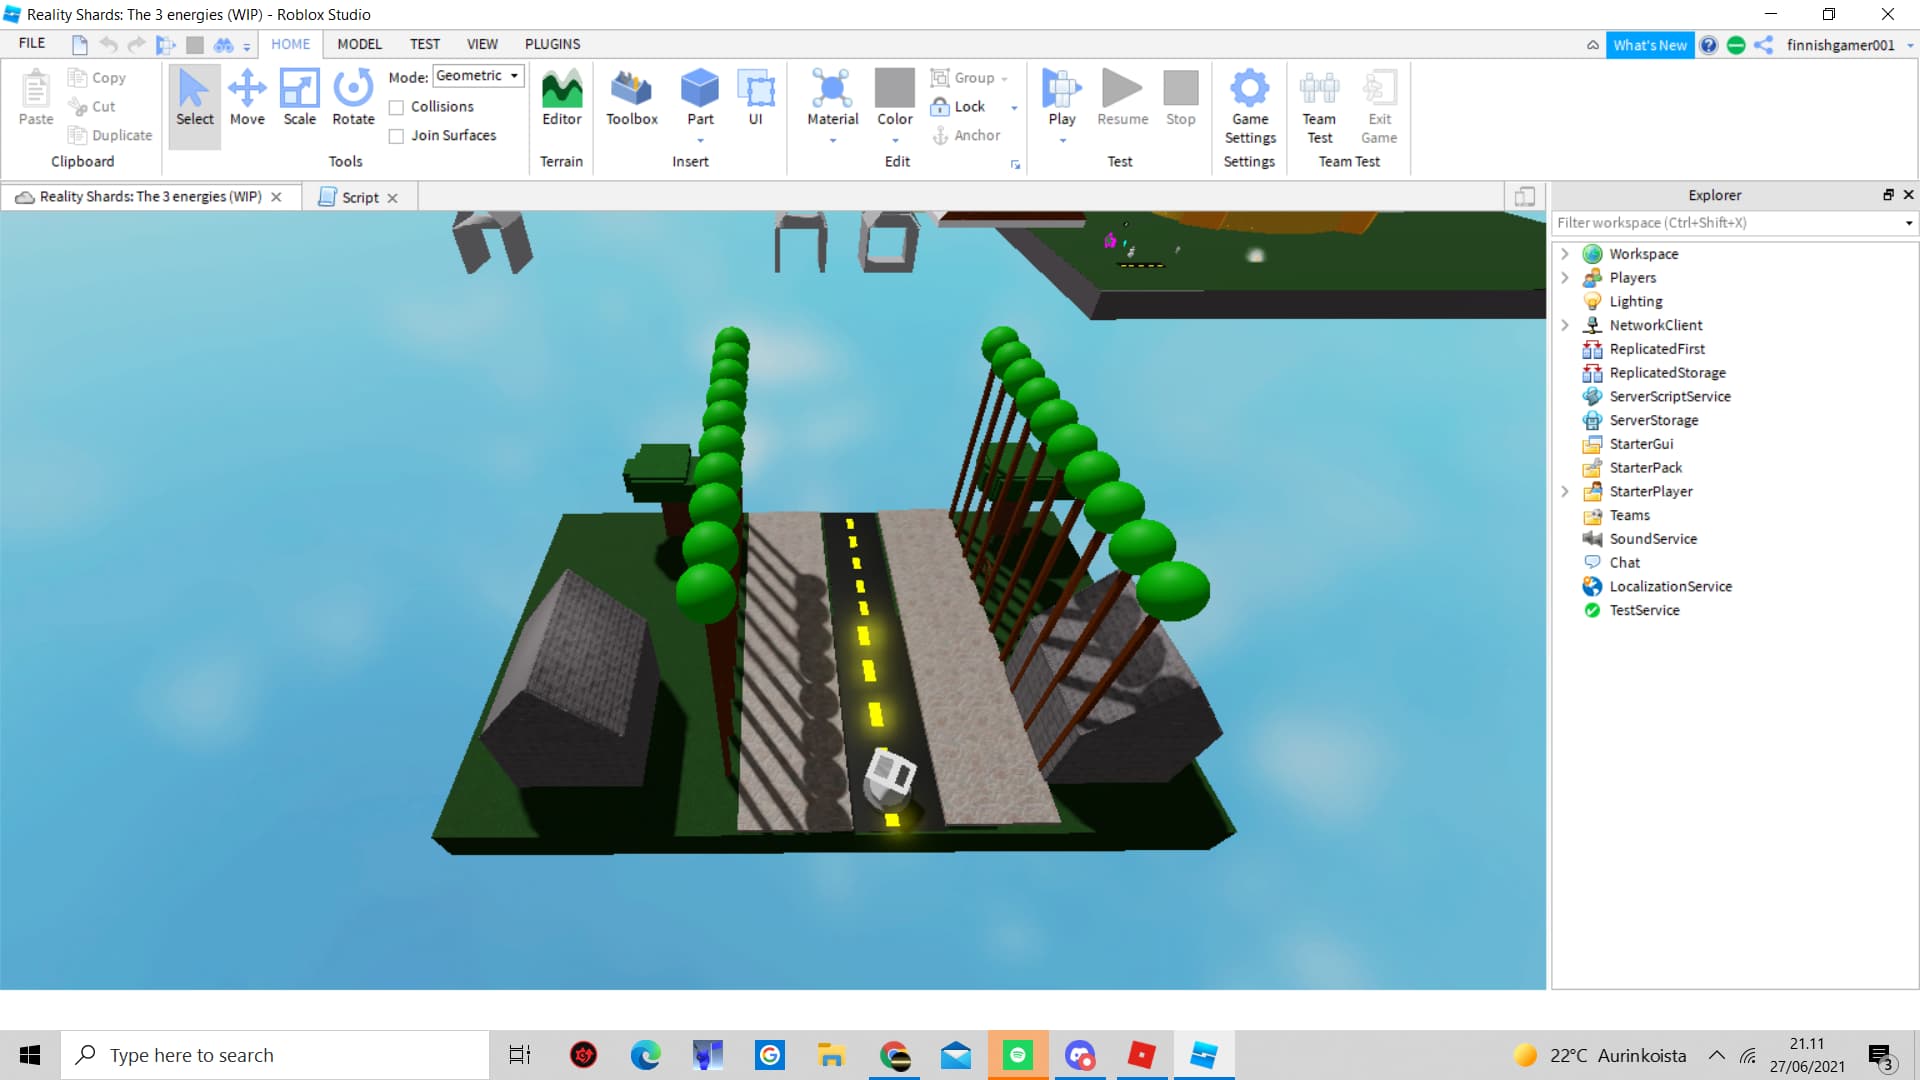
Task: Expand the Edit section options launcher
Action: coord(1015,165)
